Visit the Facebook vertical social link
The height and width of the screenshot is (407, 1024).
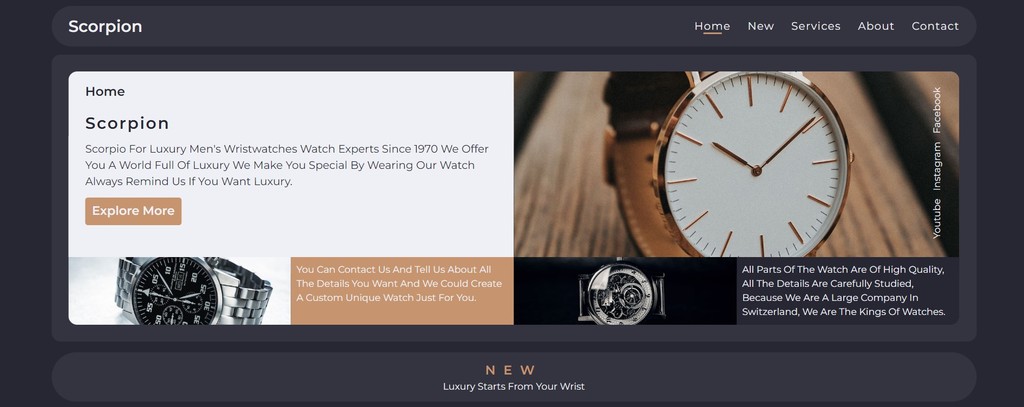pos(936,110)
